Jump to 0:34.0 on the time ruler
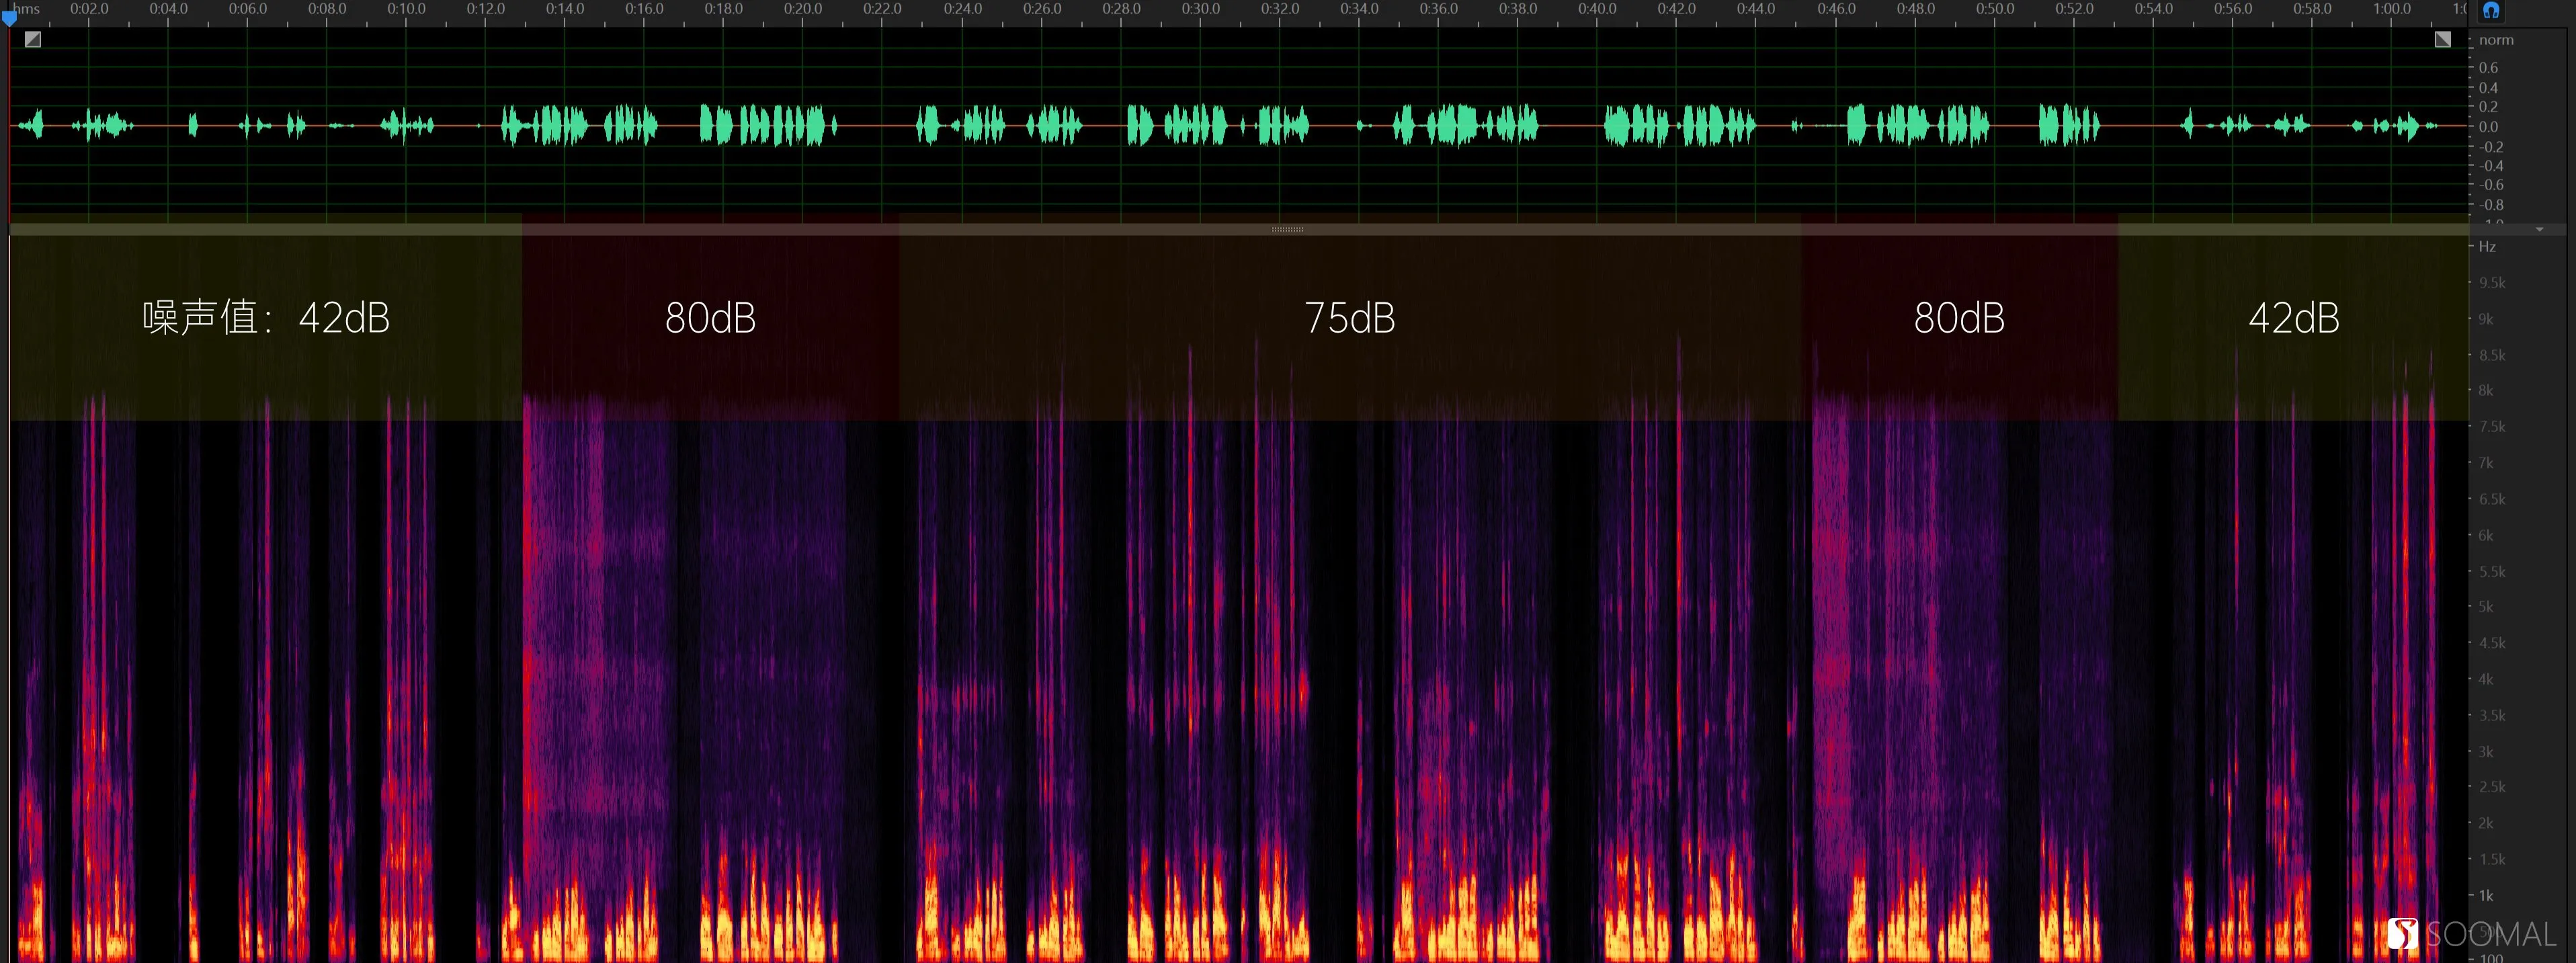Screen dimensions: 2576x963 tap(1359, 9)
